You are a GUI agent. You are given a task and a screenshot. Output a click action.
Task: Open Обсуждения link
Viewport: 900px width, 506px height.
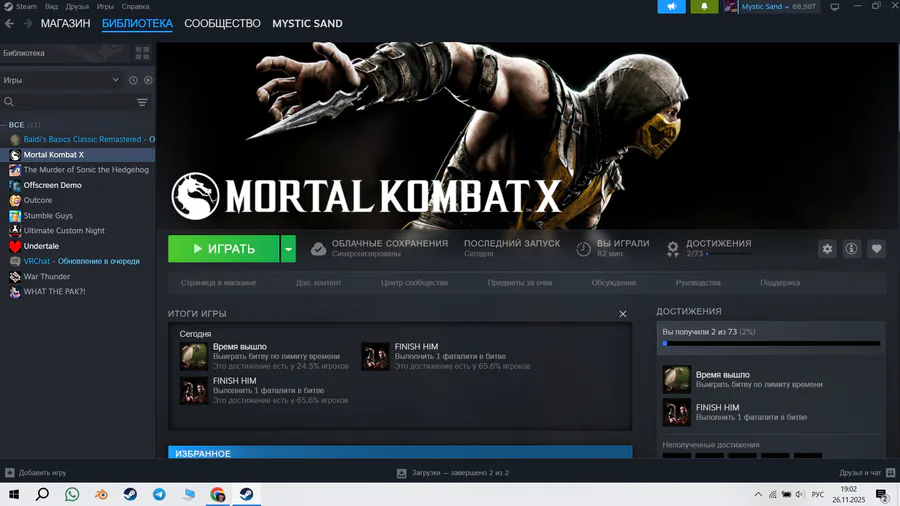(x=614, y=283)
